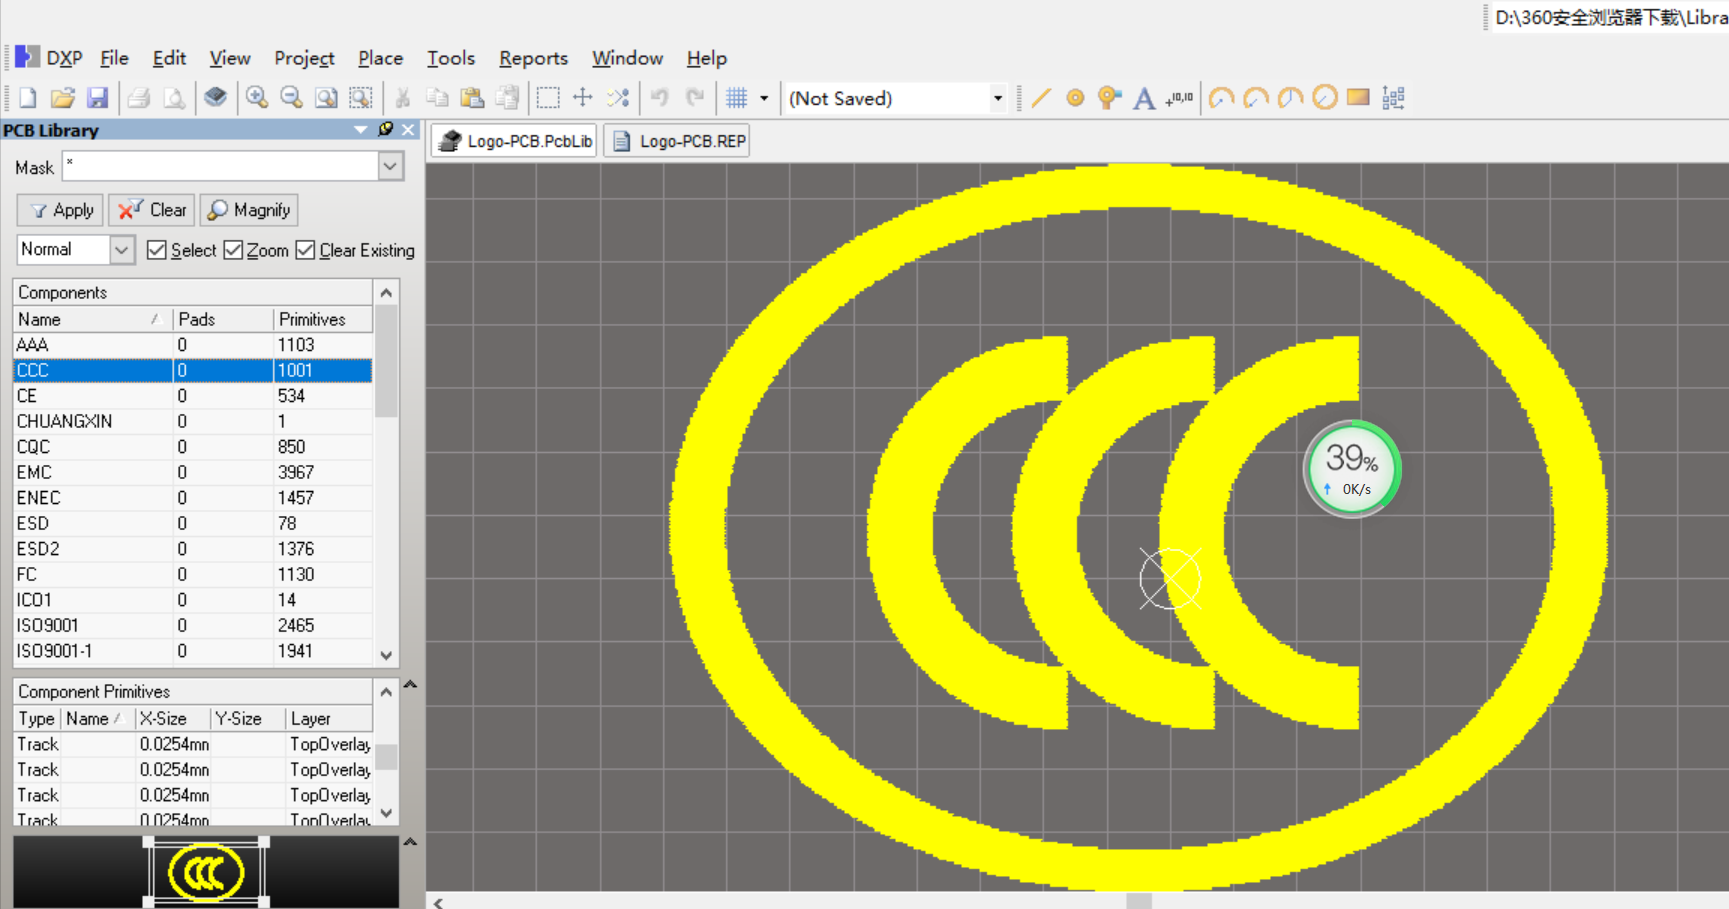Switch to Logo-PCB.REP tab
This screenshot has height=909, width=1729.
click(x=678, y=141)
